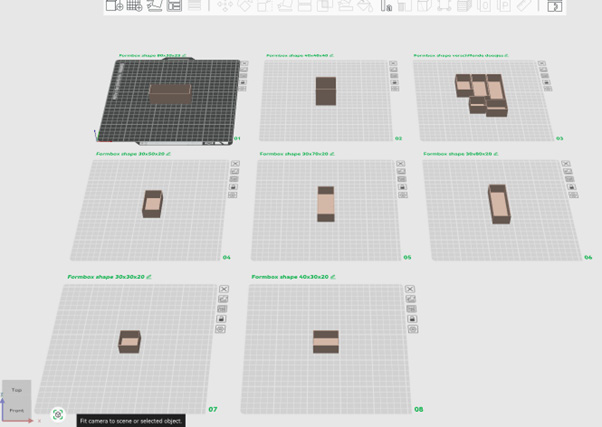Click the Front face of view cube

point(17,410)
